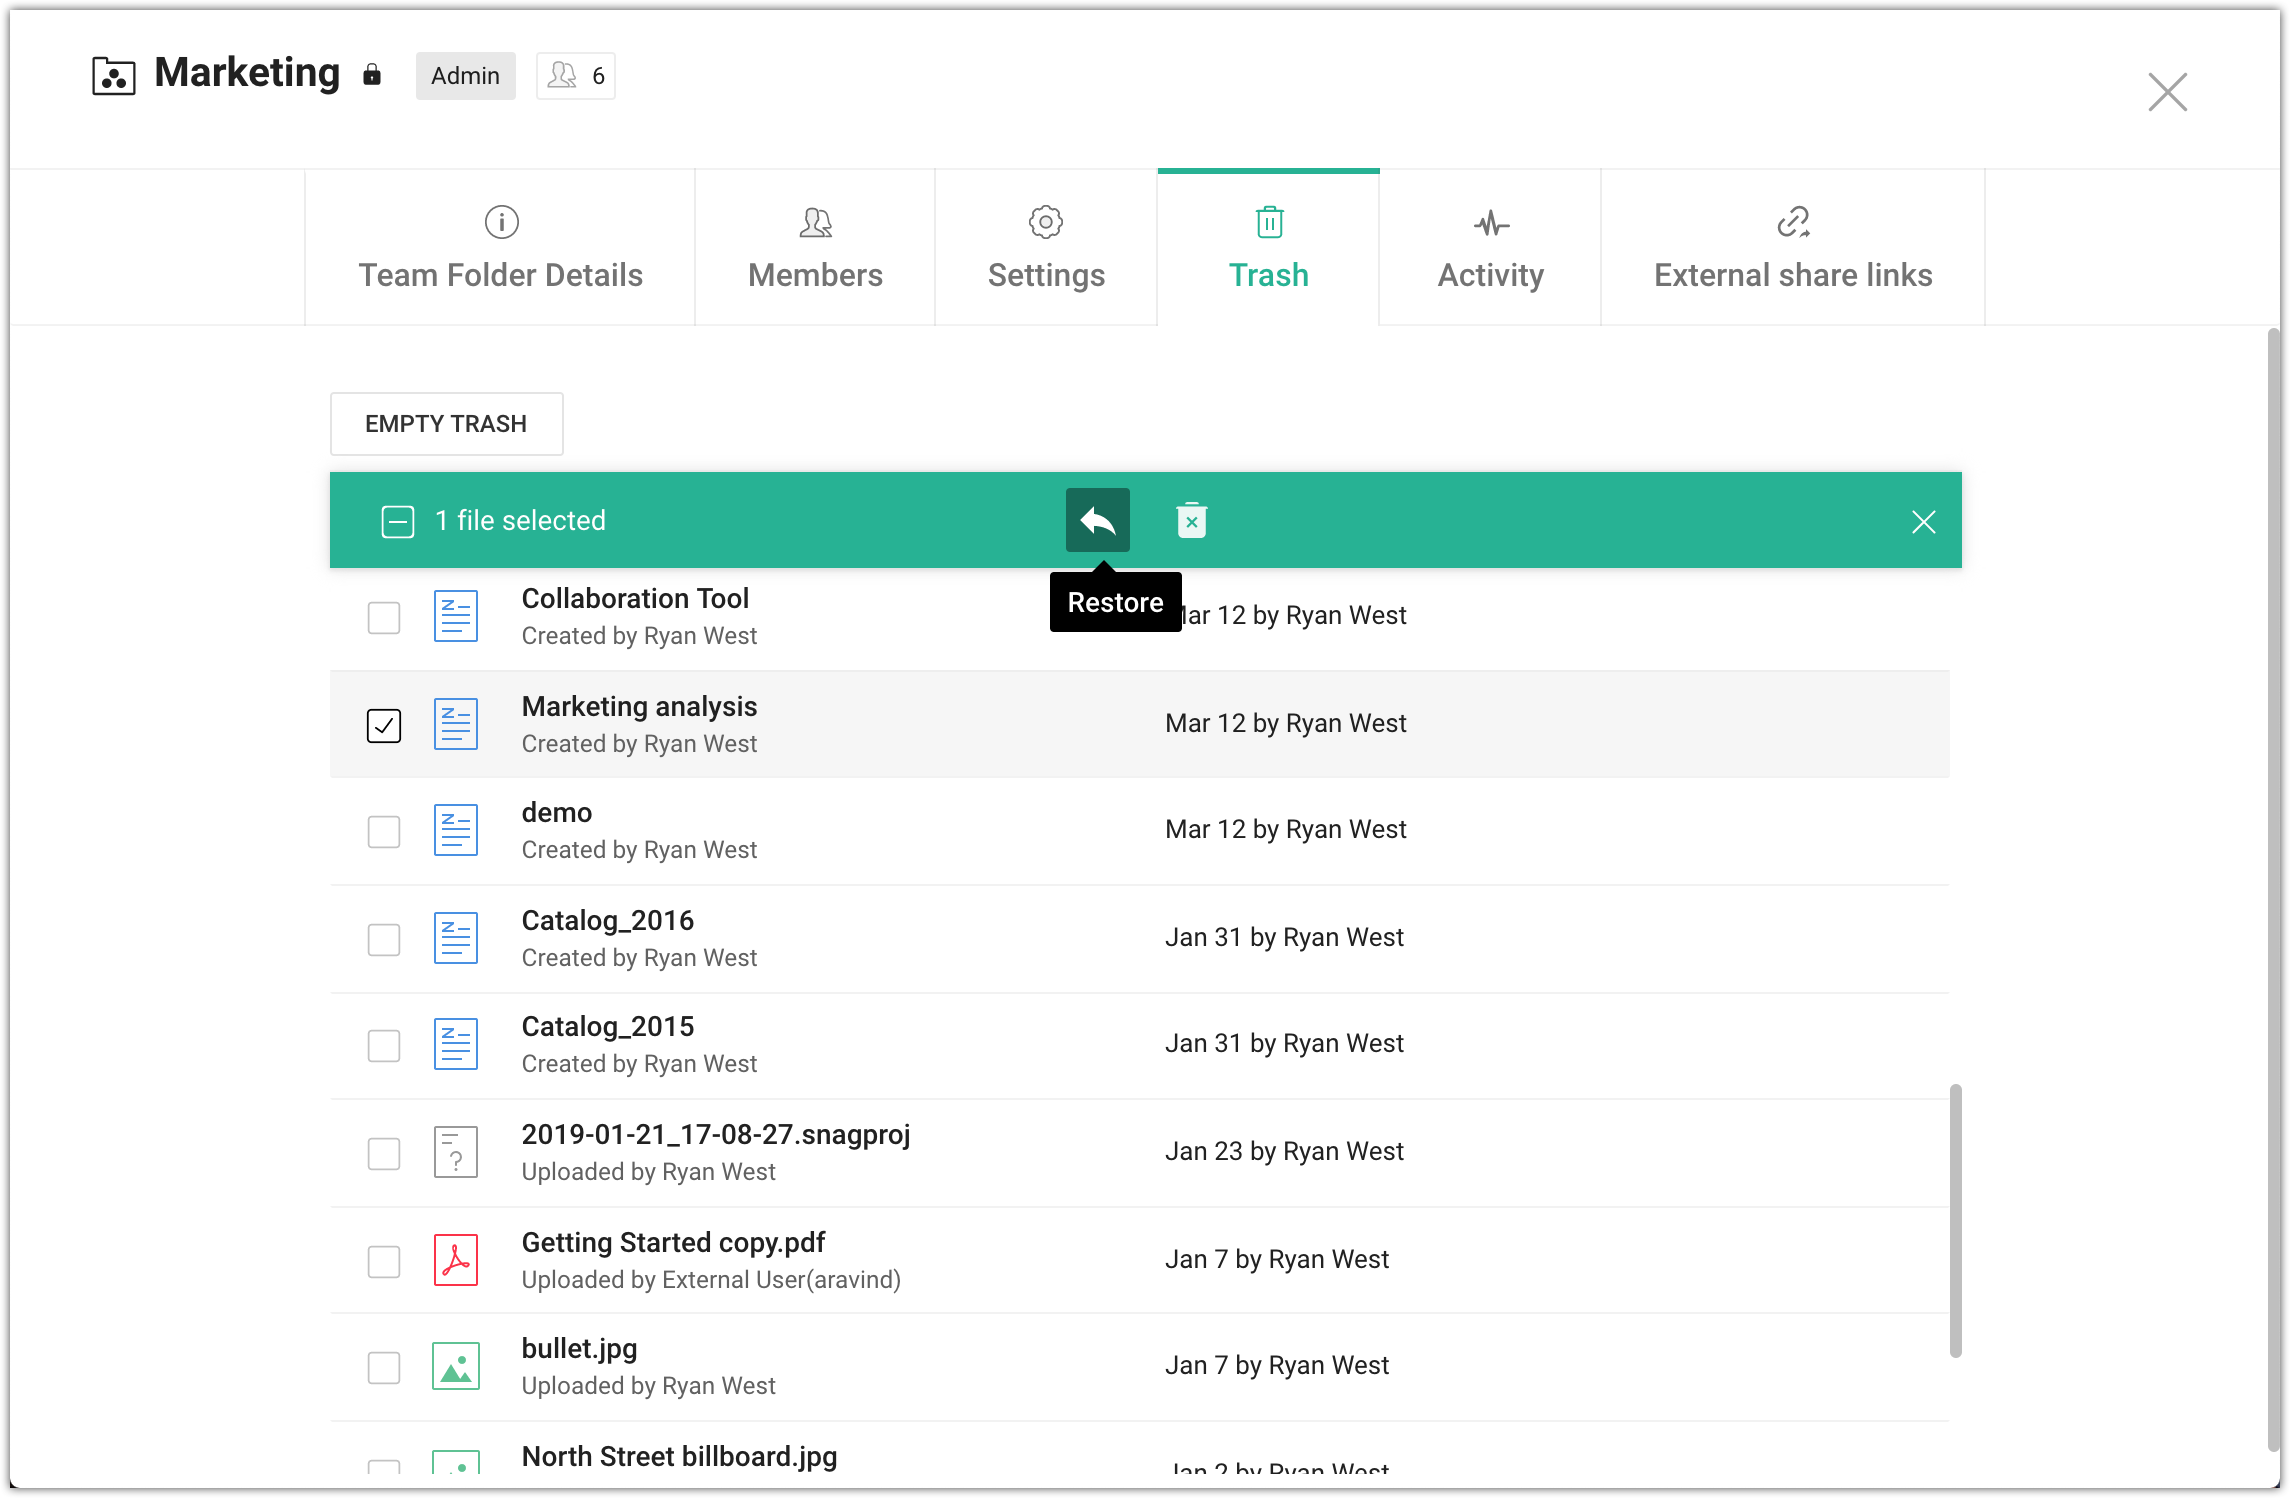Go to External share links tab
Viewport: 2290px width, 1498px height.
[x=1792, y=248]
